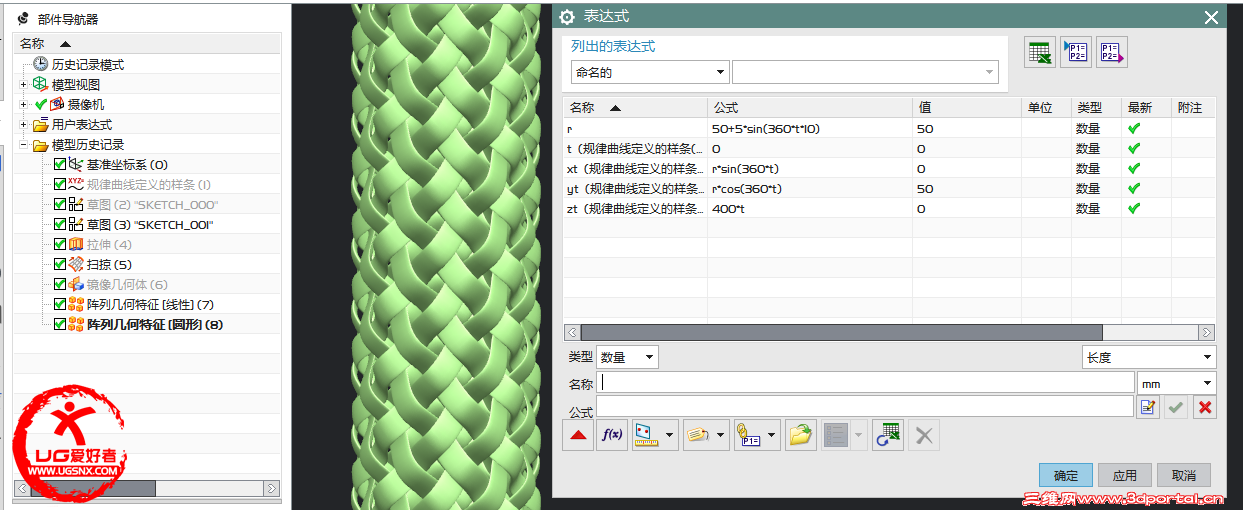Open the 类型 数量 dropdown

[627, 357]
